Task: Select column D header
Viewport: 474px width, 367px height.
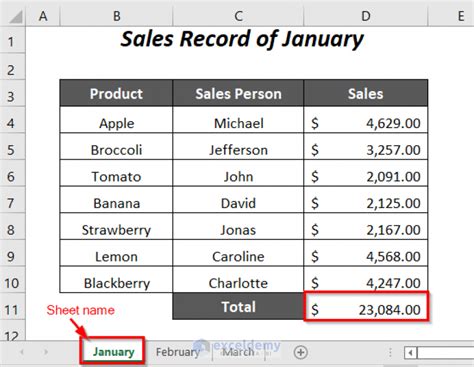Action: (x=366, y=16)
